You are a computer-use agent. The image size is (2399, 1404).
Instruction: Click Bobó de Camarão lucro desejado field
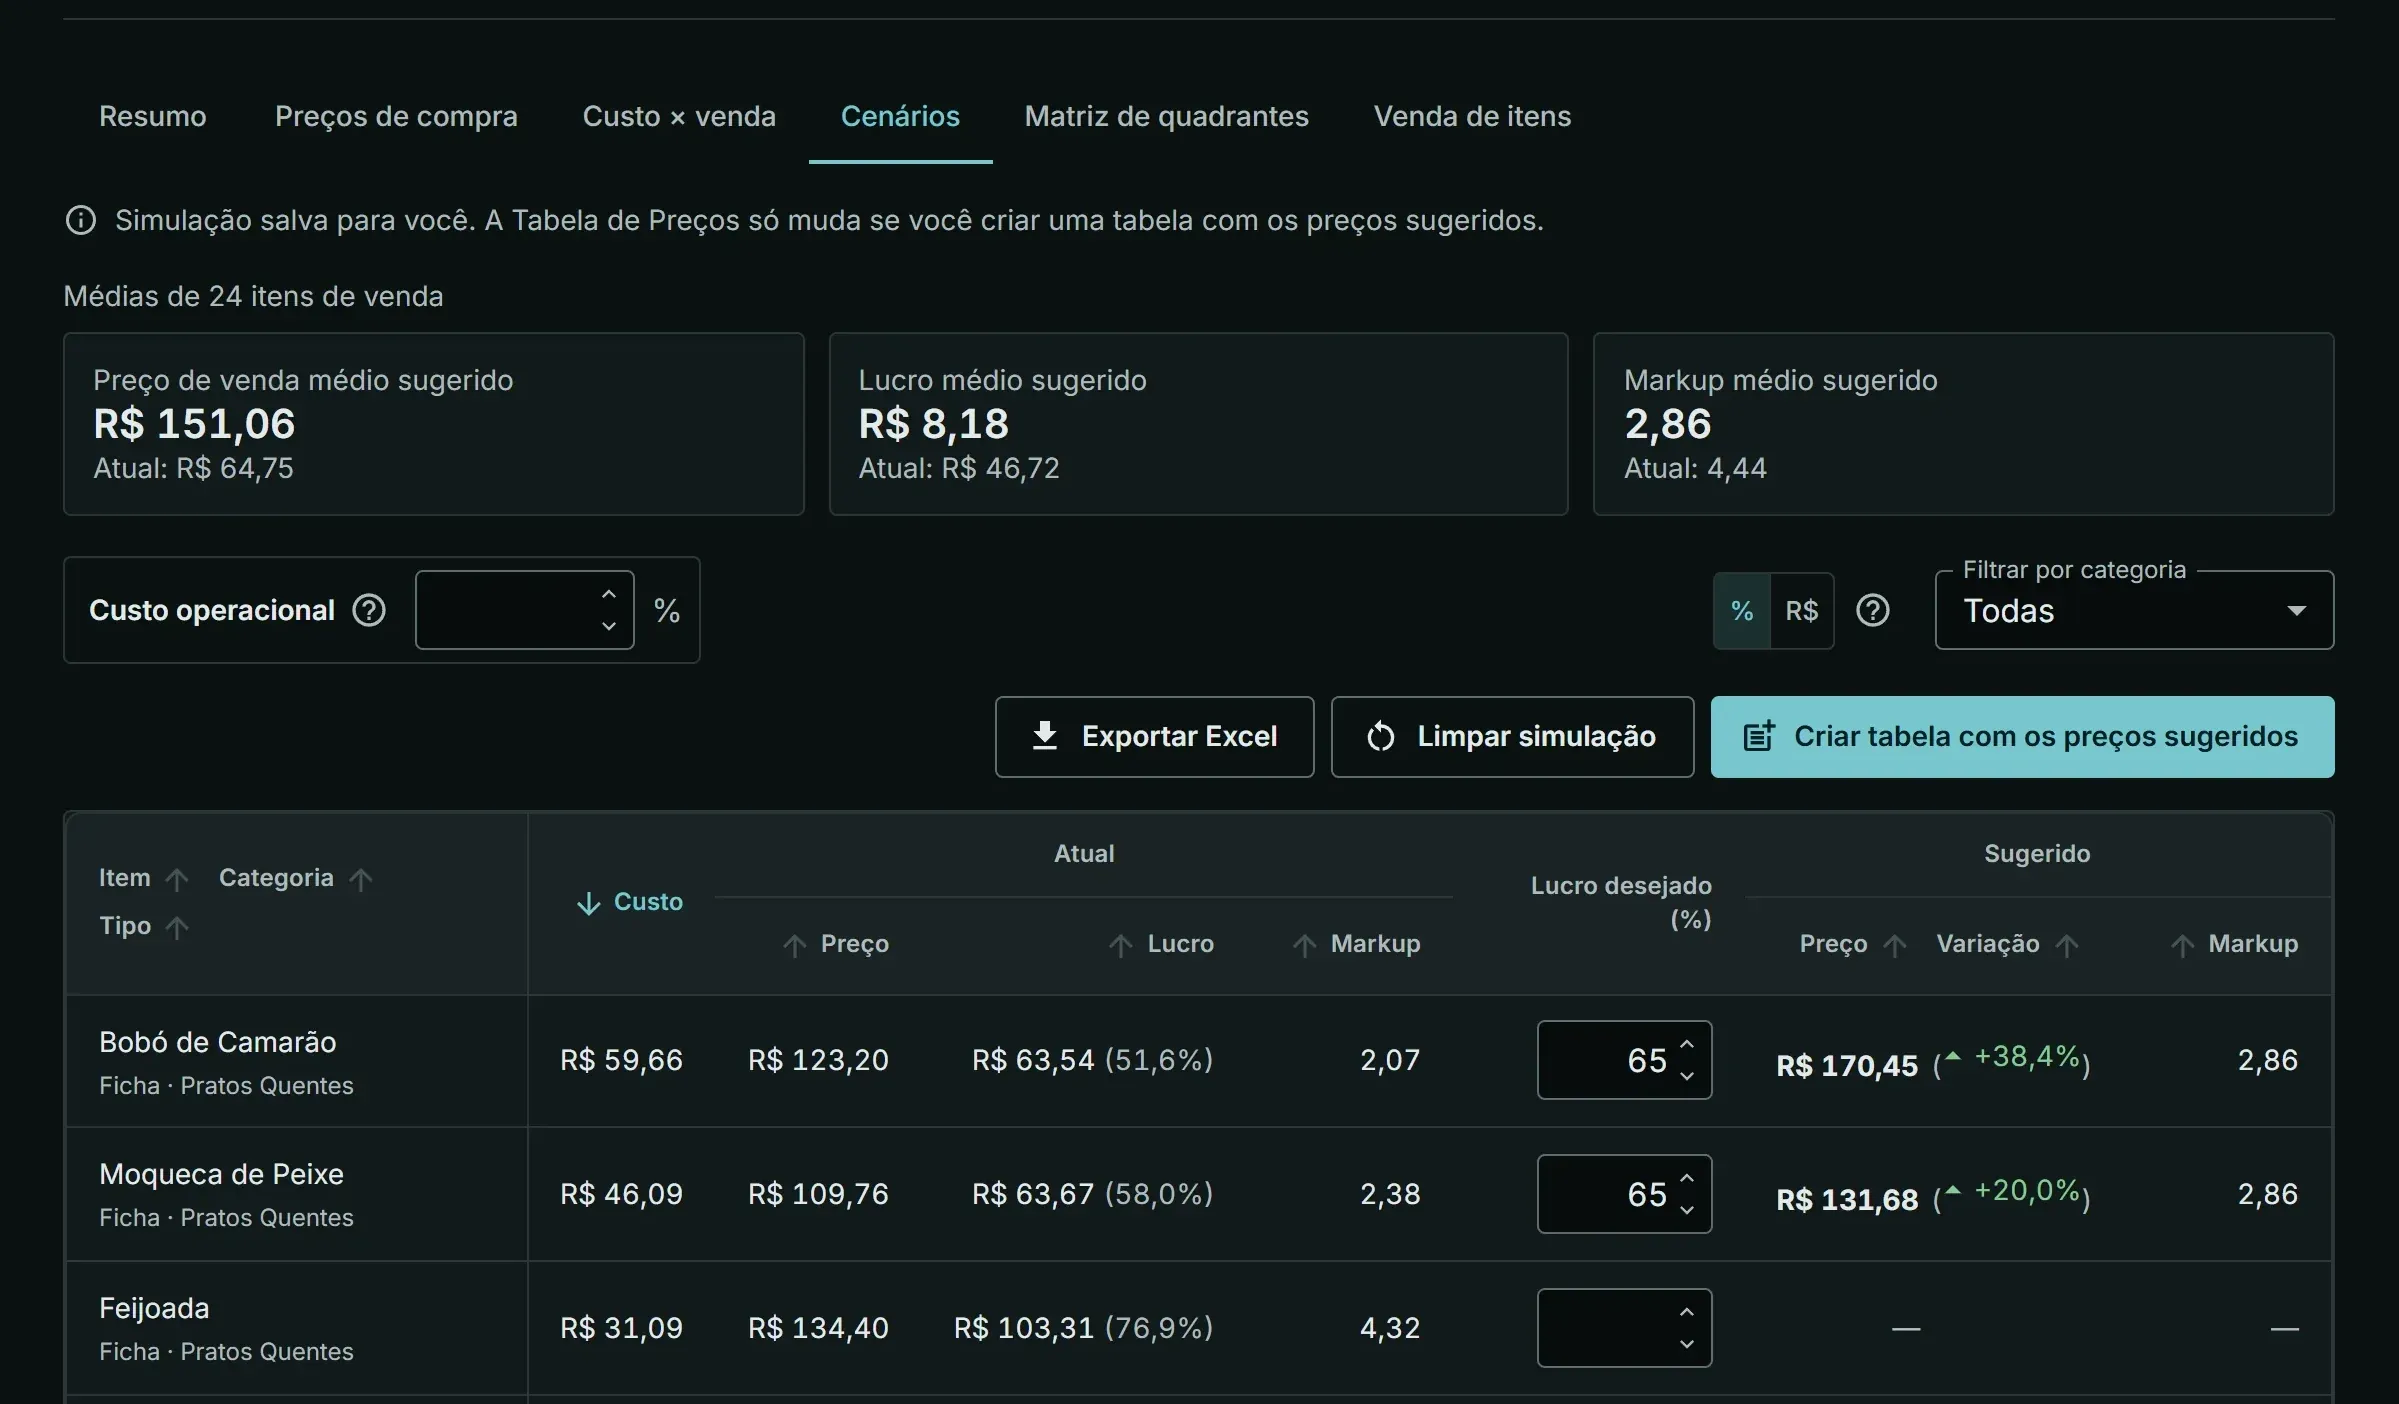(x=1624, y=1060)
